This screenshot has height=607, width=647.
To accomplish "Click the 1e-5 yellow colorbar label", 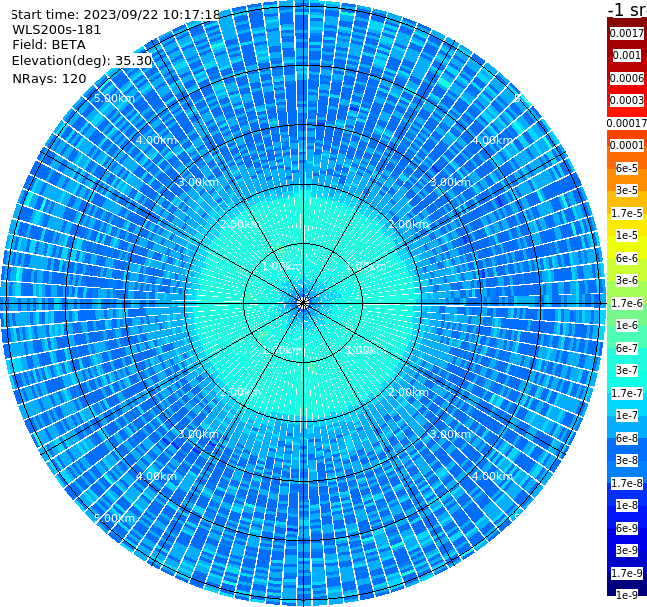I will [x=627, y=235].
